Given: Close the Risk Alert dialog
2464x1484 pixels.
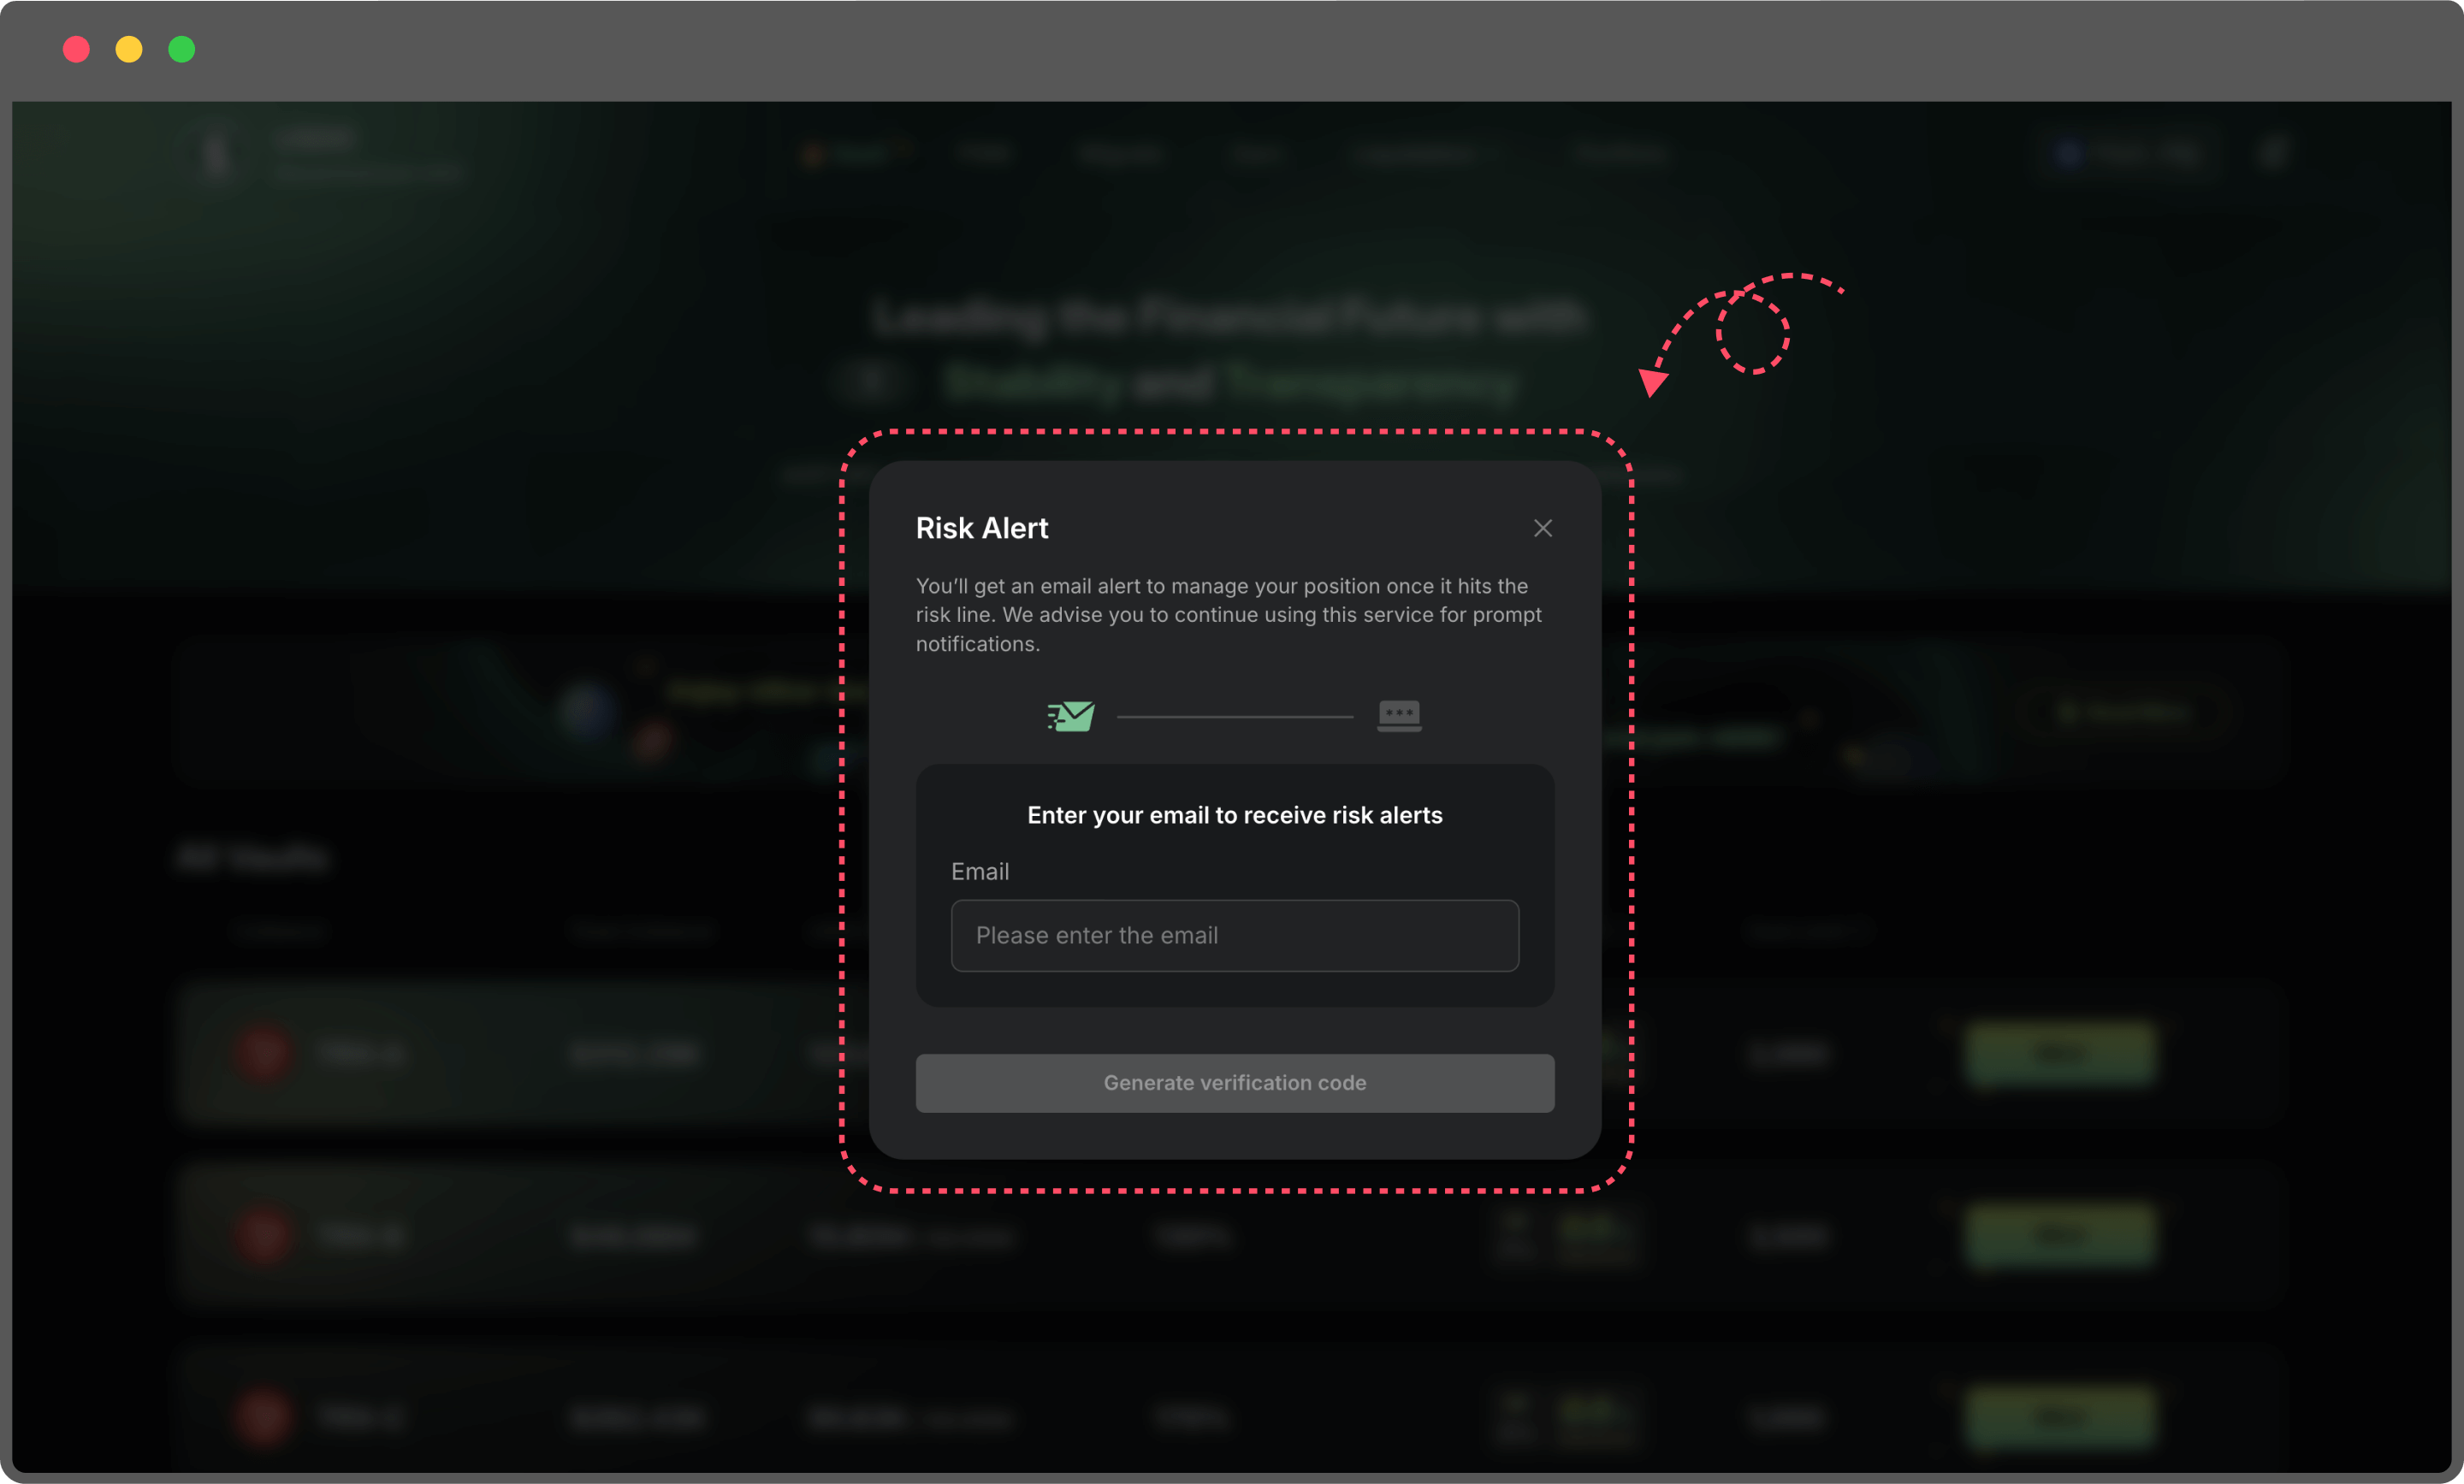Looking at the screenshot, I should click(1542, 528).
